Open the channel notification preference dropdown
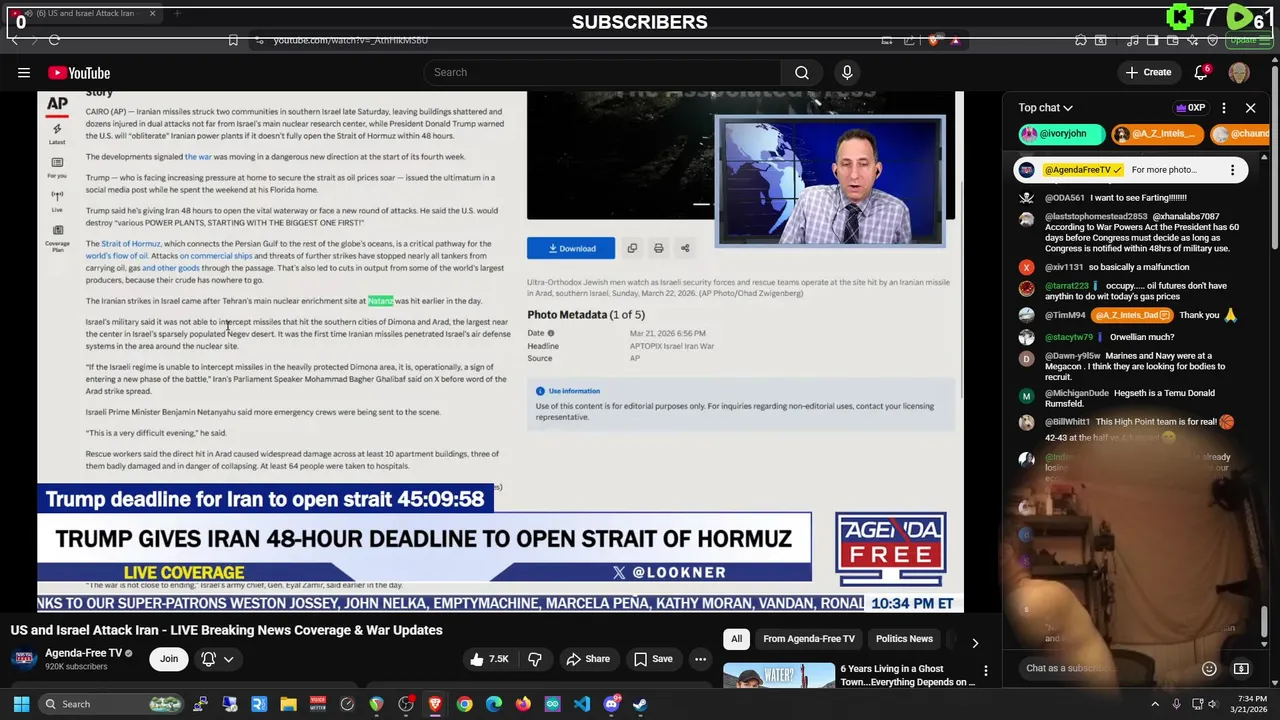The width and height of the screenshot is (1280, 720). point(217,659)
